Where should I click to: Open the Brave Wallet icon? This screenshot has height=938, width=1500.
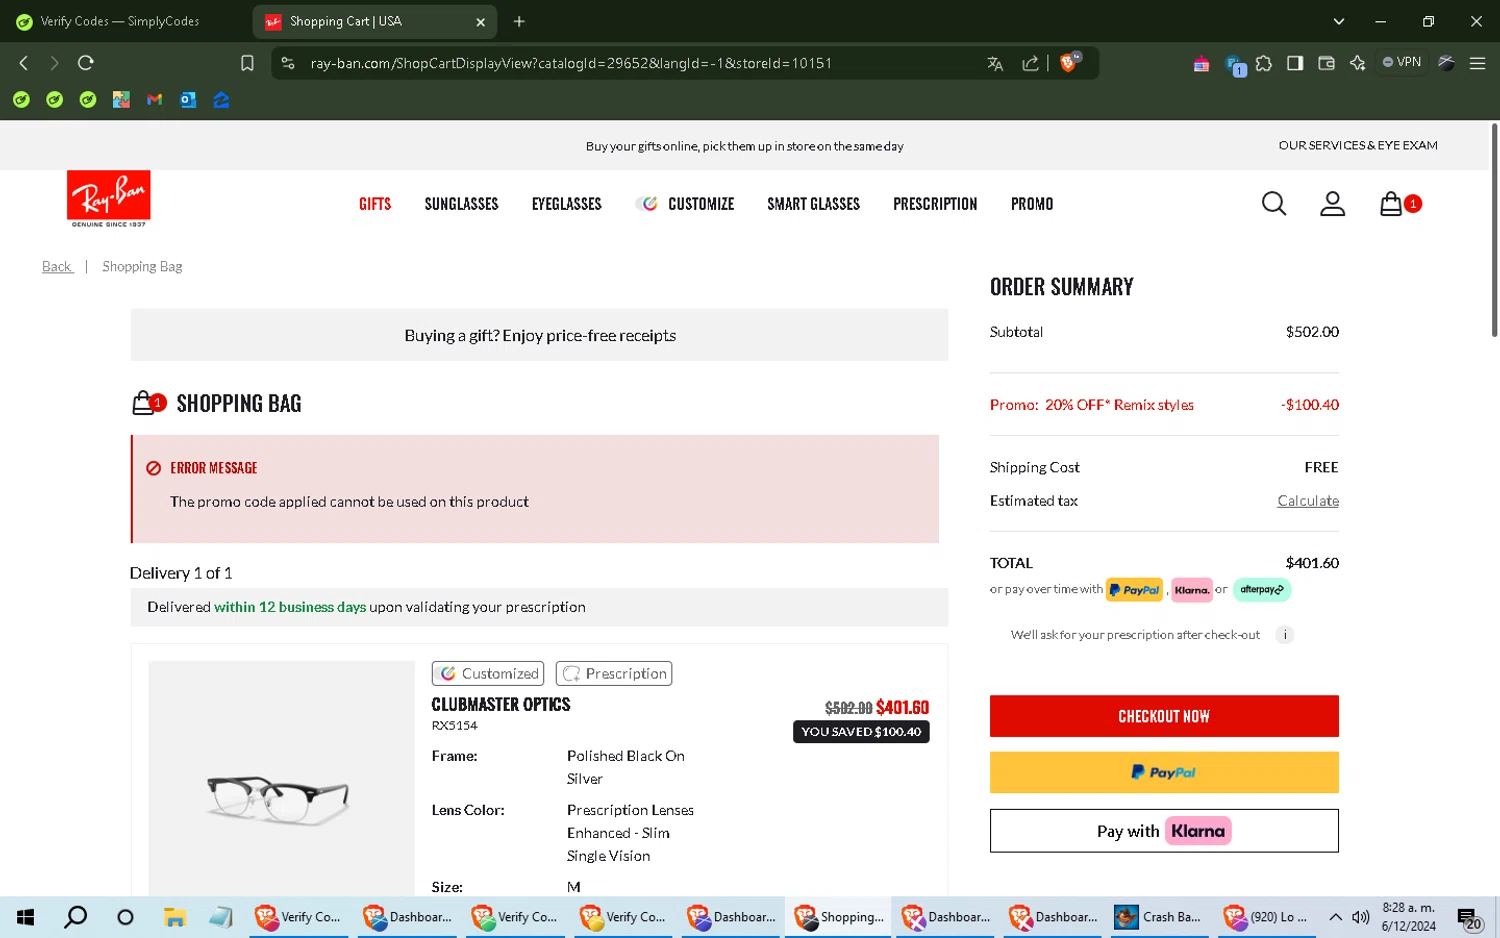[x=1326, y=63]
